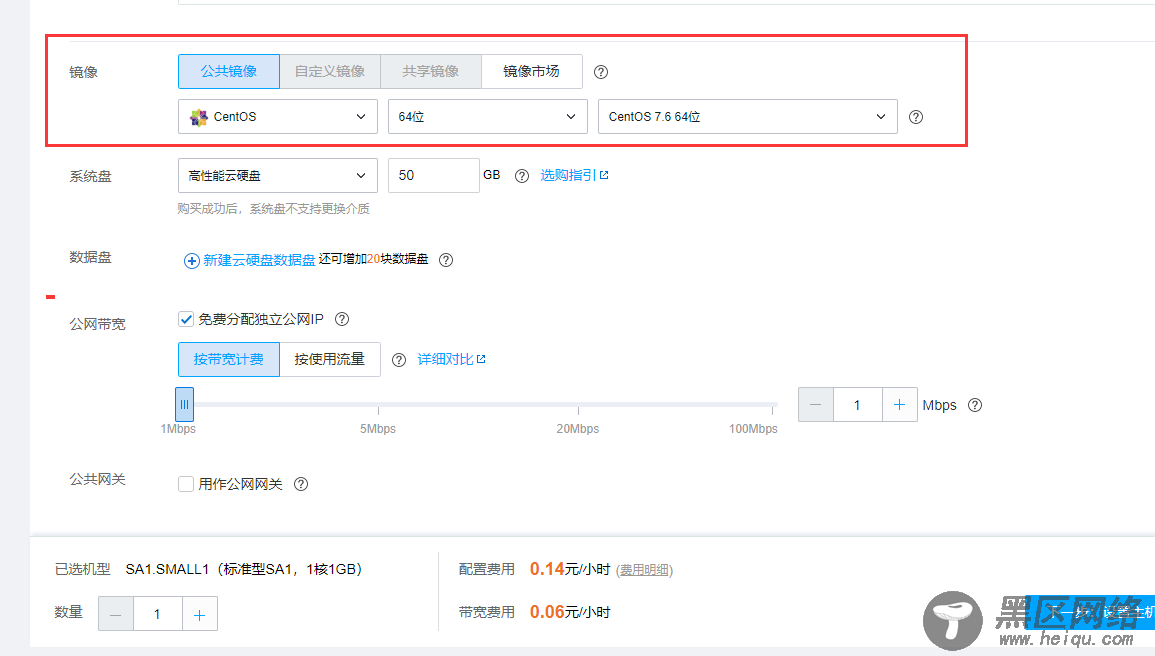Expand the CentOS 7.6 64位 version dropdown

point(748,116)
